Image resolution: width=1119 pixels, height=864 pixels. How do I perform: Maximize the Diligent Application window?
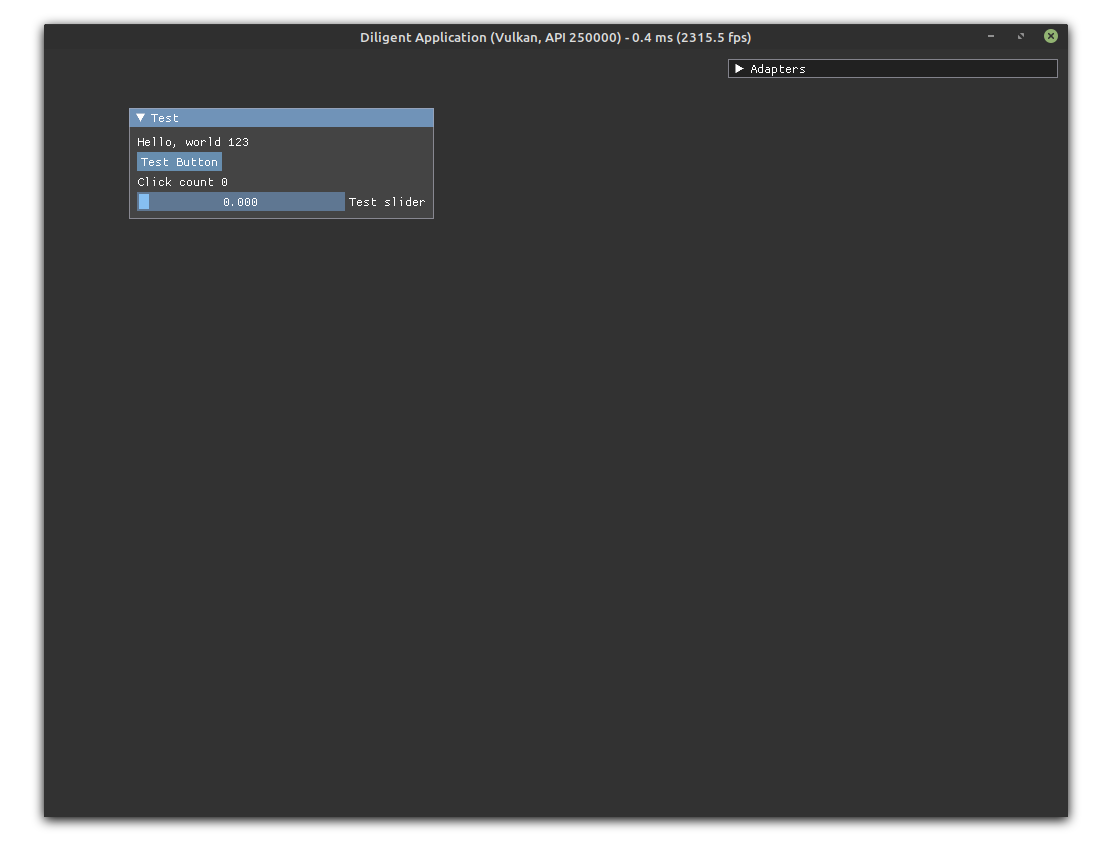(x=1021, y=36)
